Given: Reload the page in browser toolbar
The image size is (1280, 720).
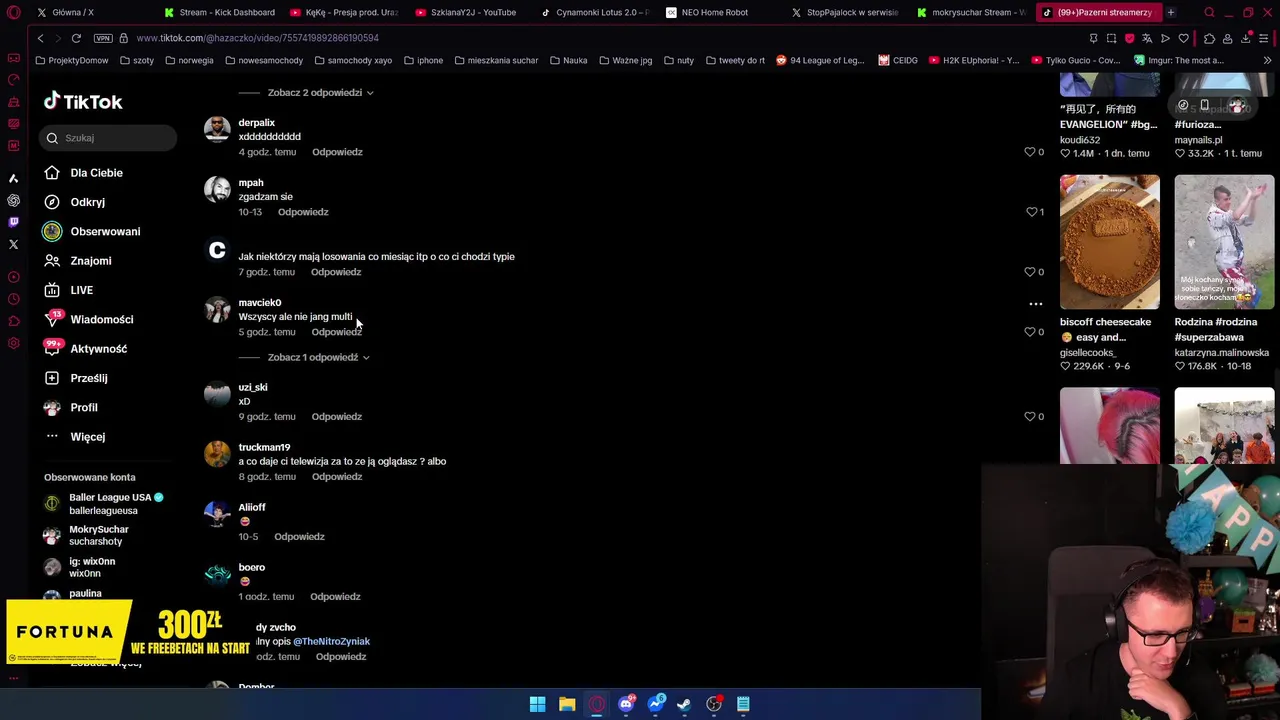Looking at the screenshot, I should point(76,38).
